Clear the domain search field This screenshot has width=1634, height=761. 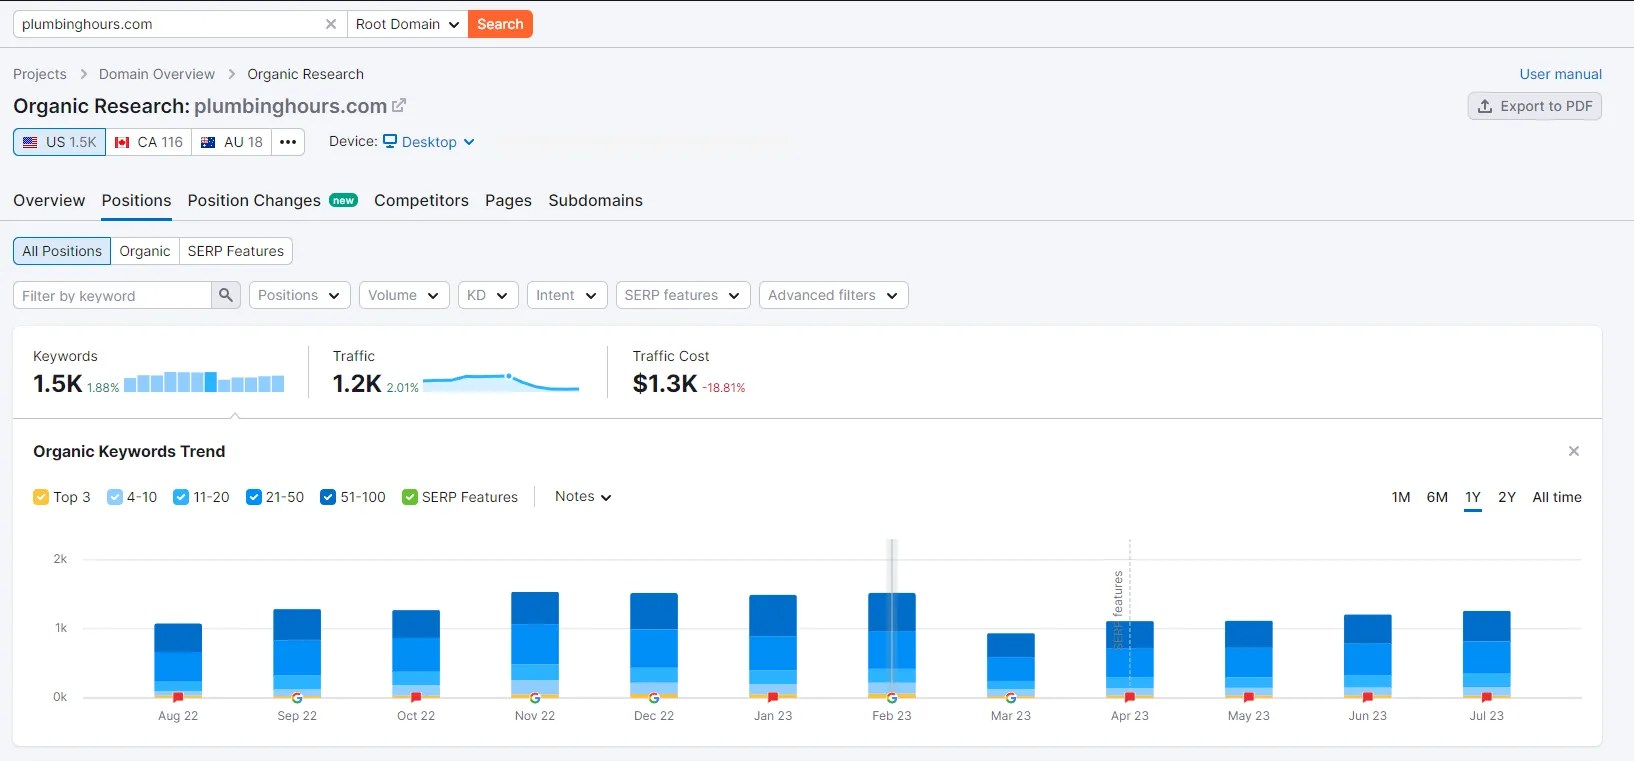(x=331, y=24)
